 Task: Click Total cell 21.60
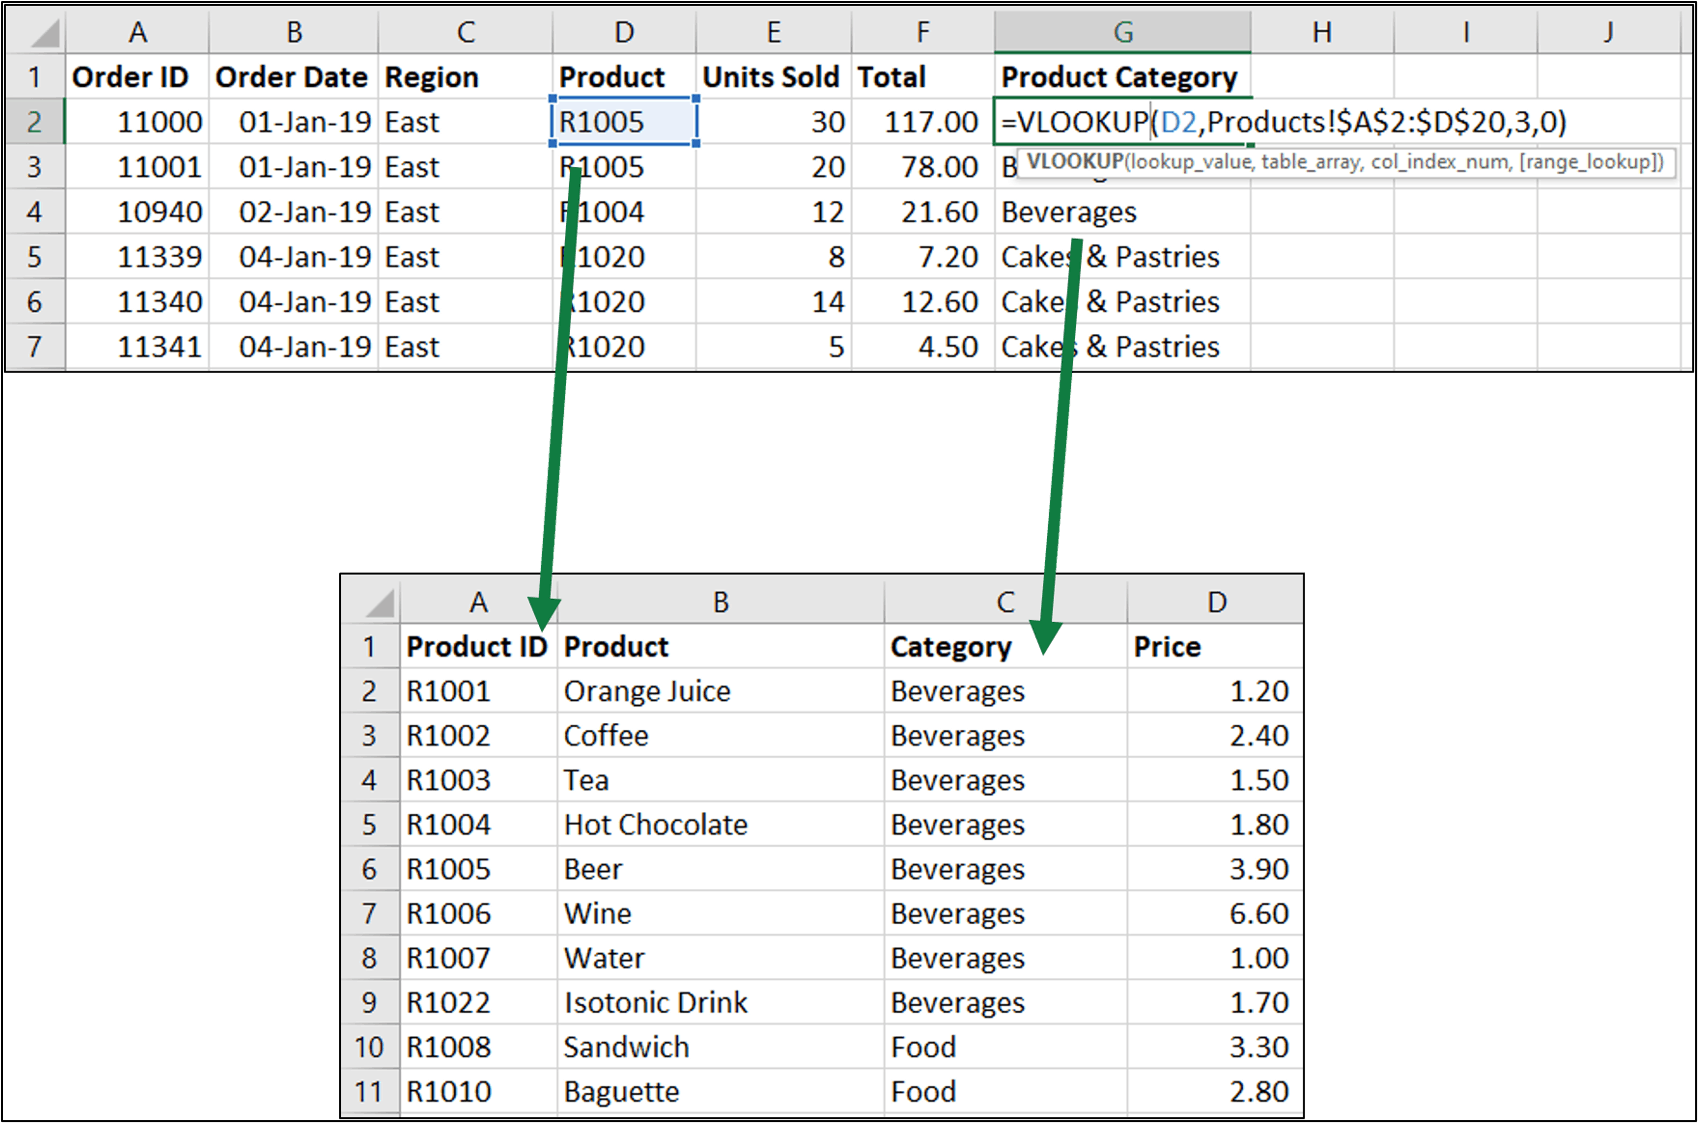tap(922, 212)
